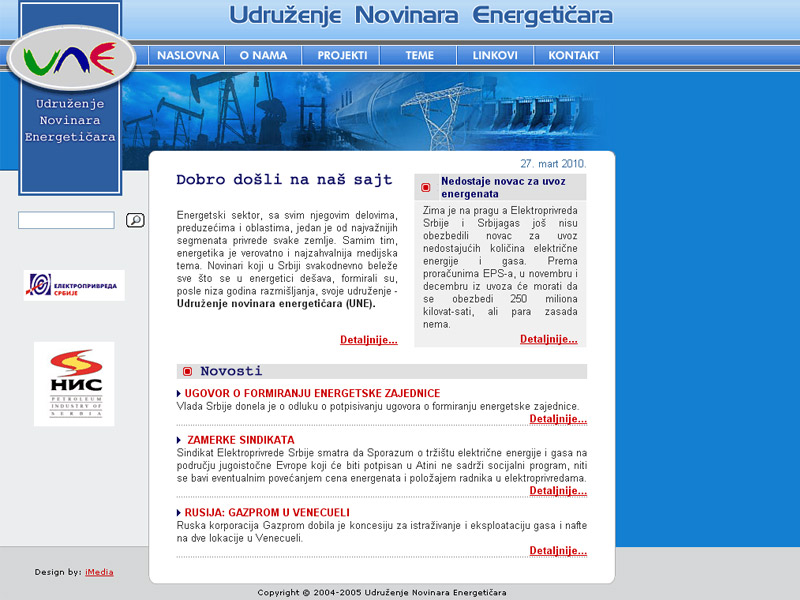Click Detaljnije under Gazprom news item
Image resolution: width=800 pixels, height=600 pixels.
tap(557, 550)
